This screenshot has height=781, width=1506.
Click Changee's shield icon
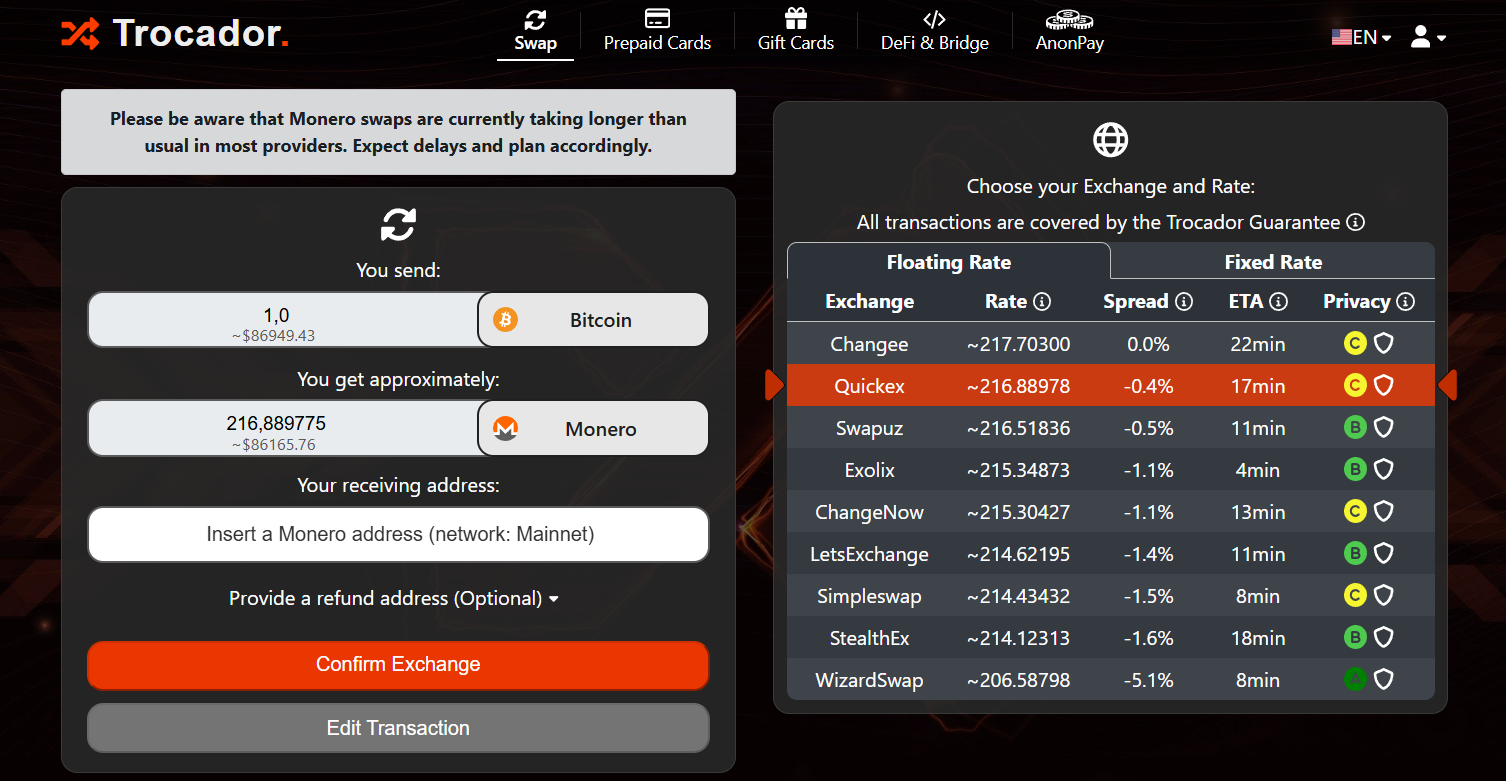pyautogui.click(x=1384, y=344)
